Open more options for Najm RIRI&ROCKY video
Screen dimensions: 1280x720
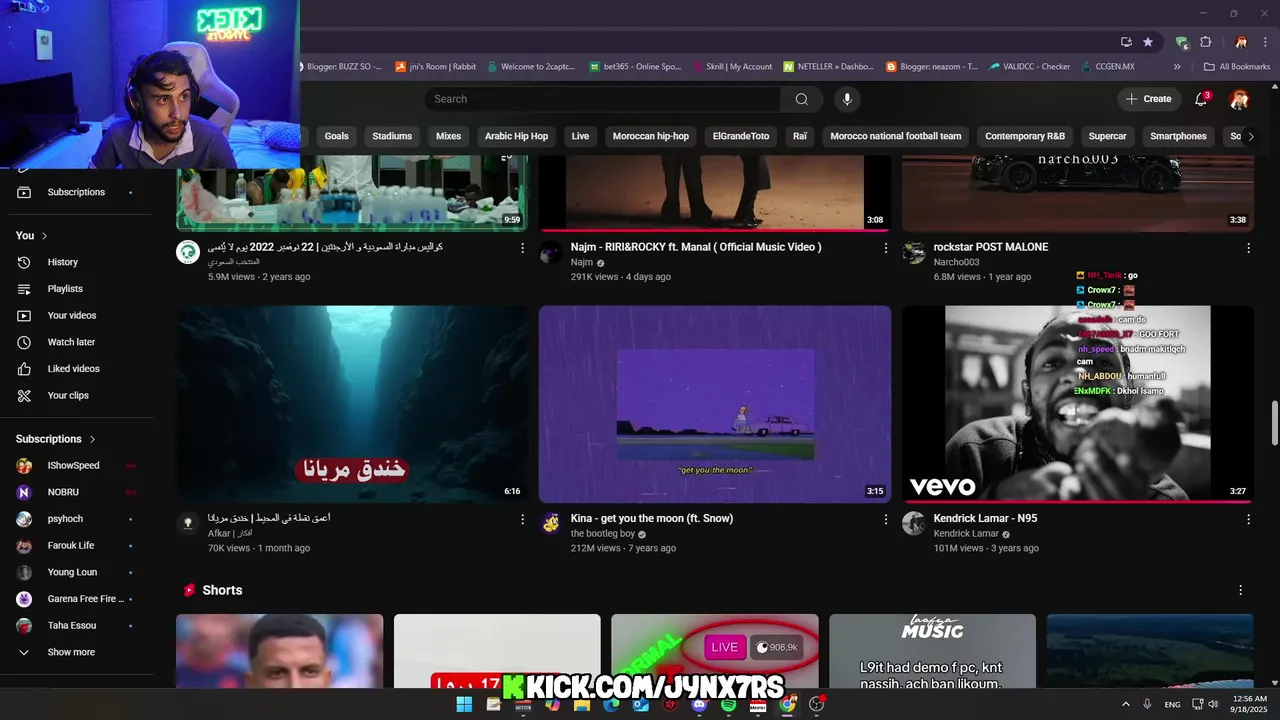885,248
